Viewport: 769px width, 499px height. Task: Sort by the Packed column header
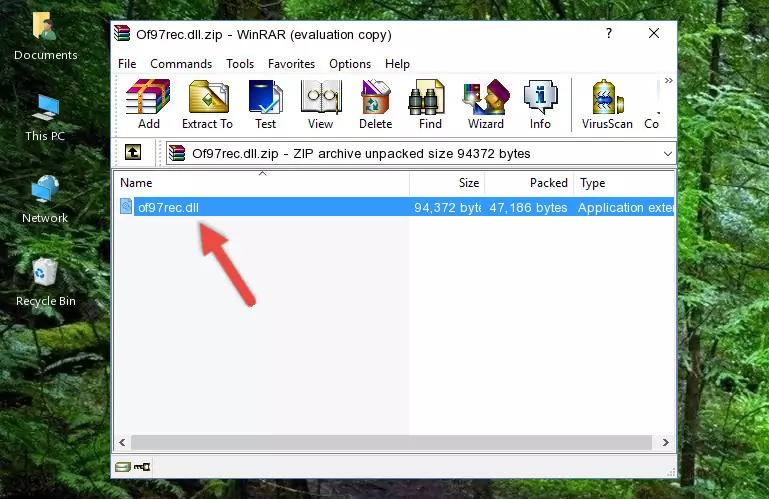529,183
